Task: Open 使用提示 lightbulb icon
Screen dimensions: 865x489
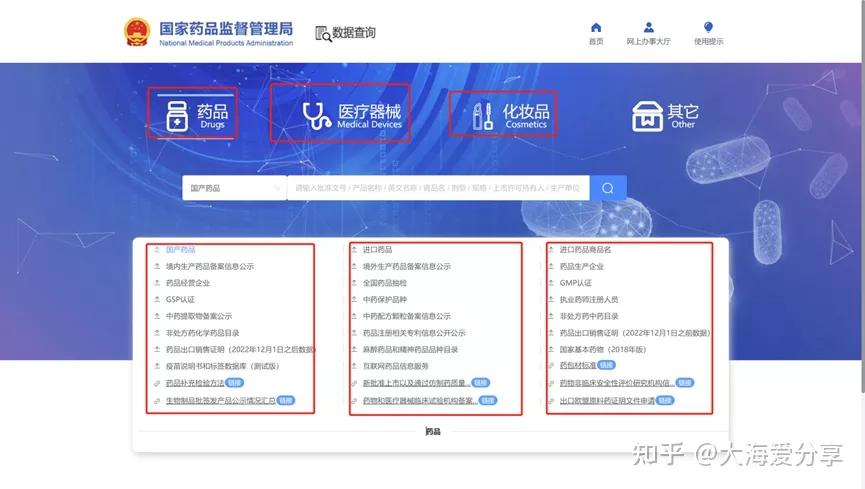Action: pyautogui.click(x=708, y=27)
